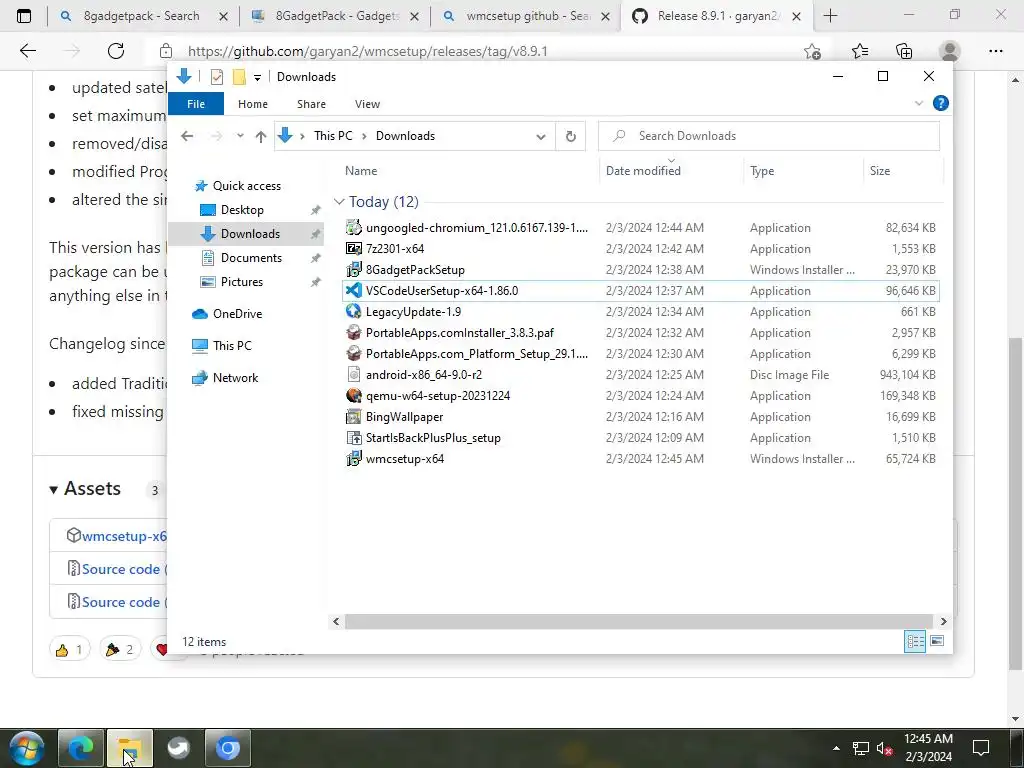
Task: Go up one folder level in Explorer
Action: click(261, 136)
